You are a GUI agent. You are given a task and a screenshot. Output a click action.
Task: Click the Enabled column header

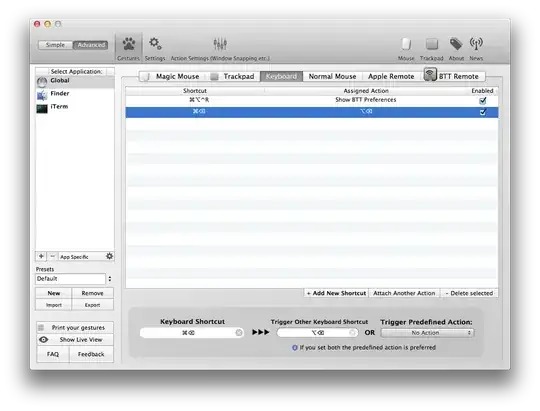click(x=482, y=91)
